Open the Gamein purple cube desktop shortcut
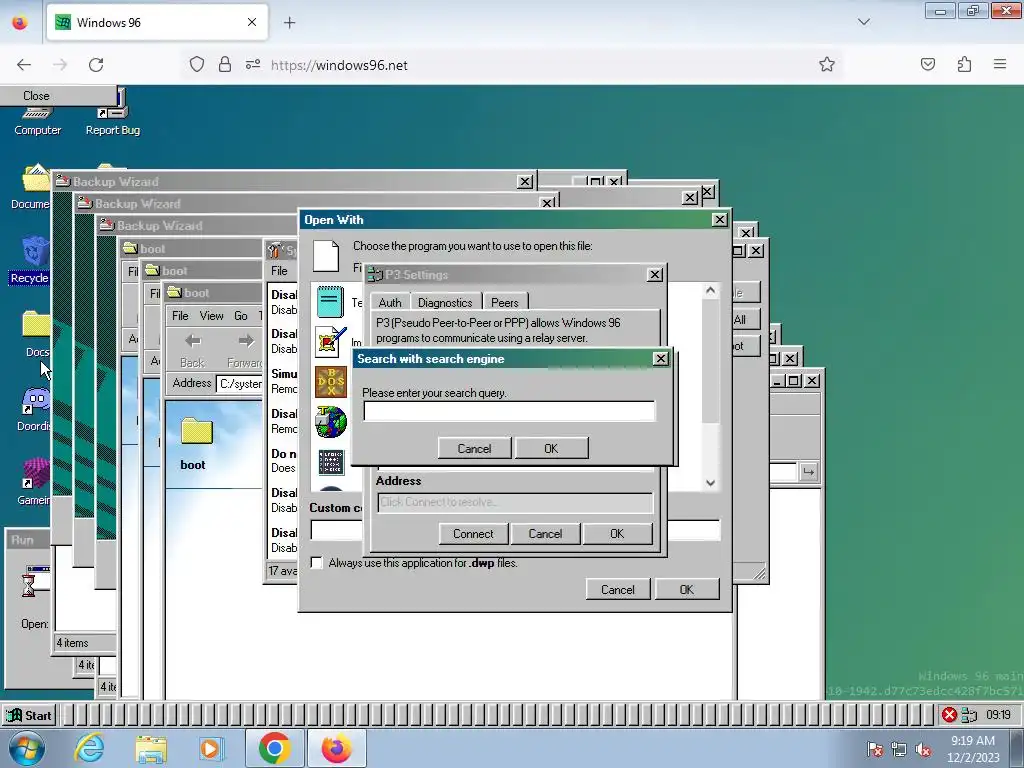 click(x=35, y=473)
